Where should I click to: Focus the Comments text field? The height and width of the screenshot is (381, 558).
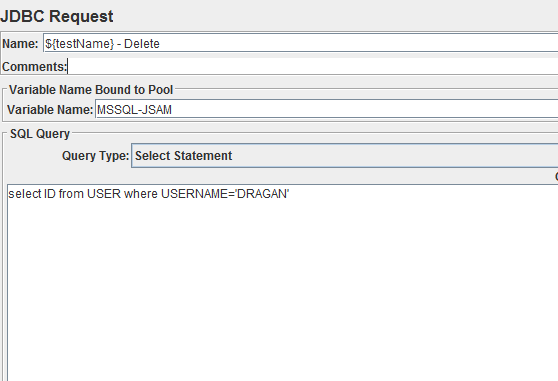coord(312,67)
